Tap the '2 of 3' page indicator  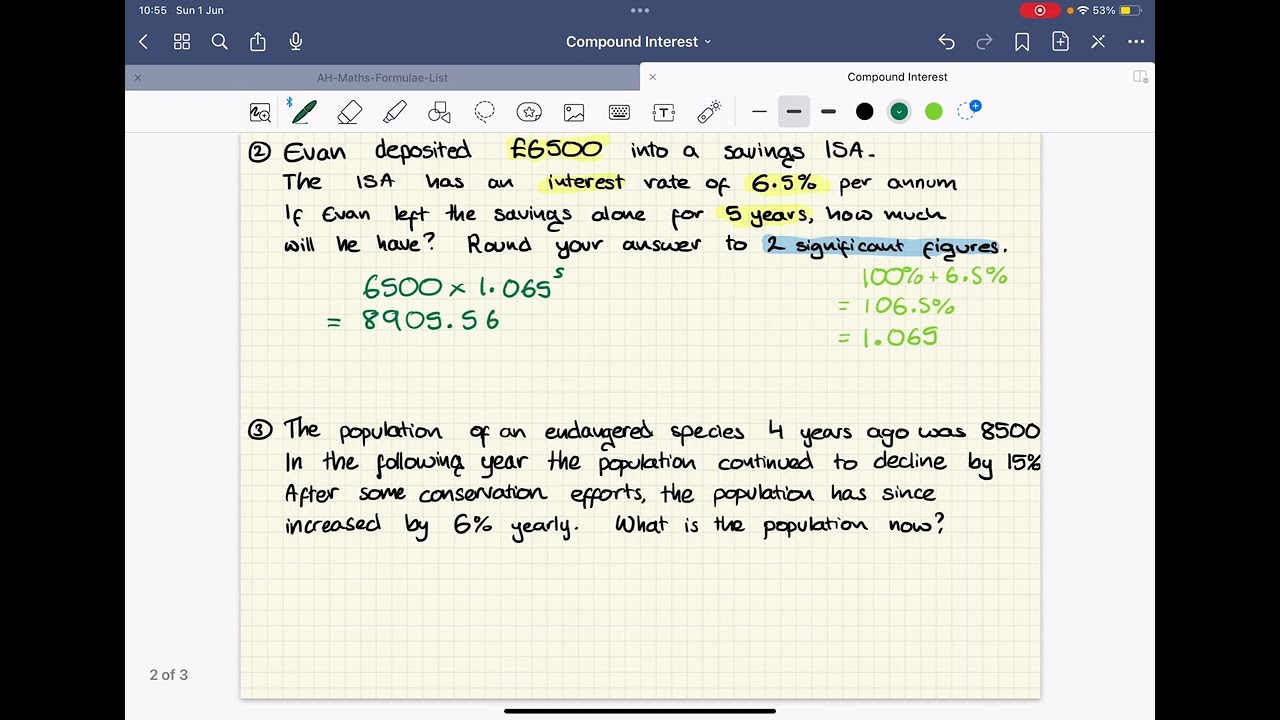[169, 675]
